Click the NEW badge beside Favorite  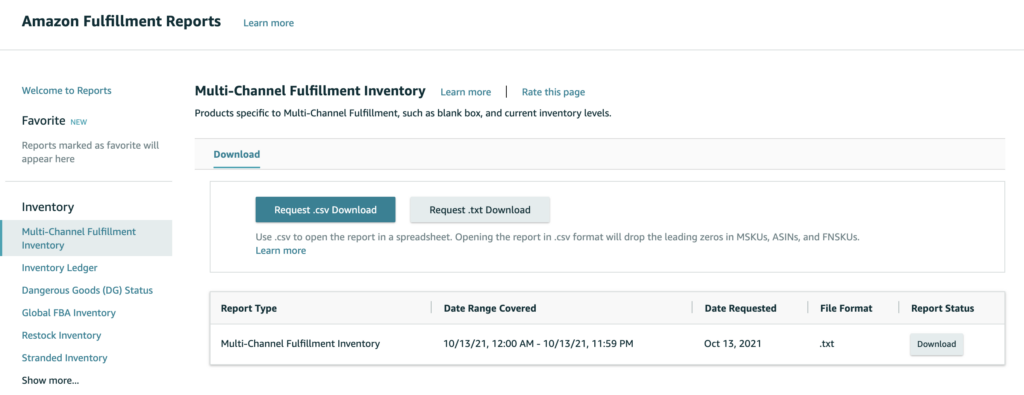(x=78, y=122)
